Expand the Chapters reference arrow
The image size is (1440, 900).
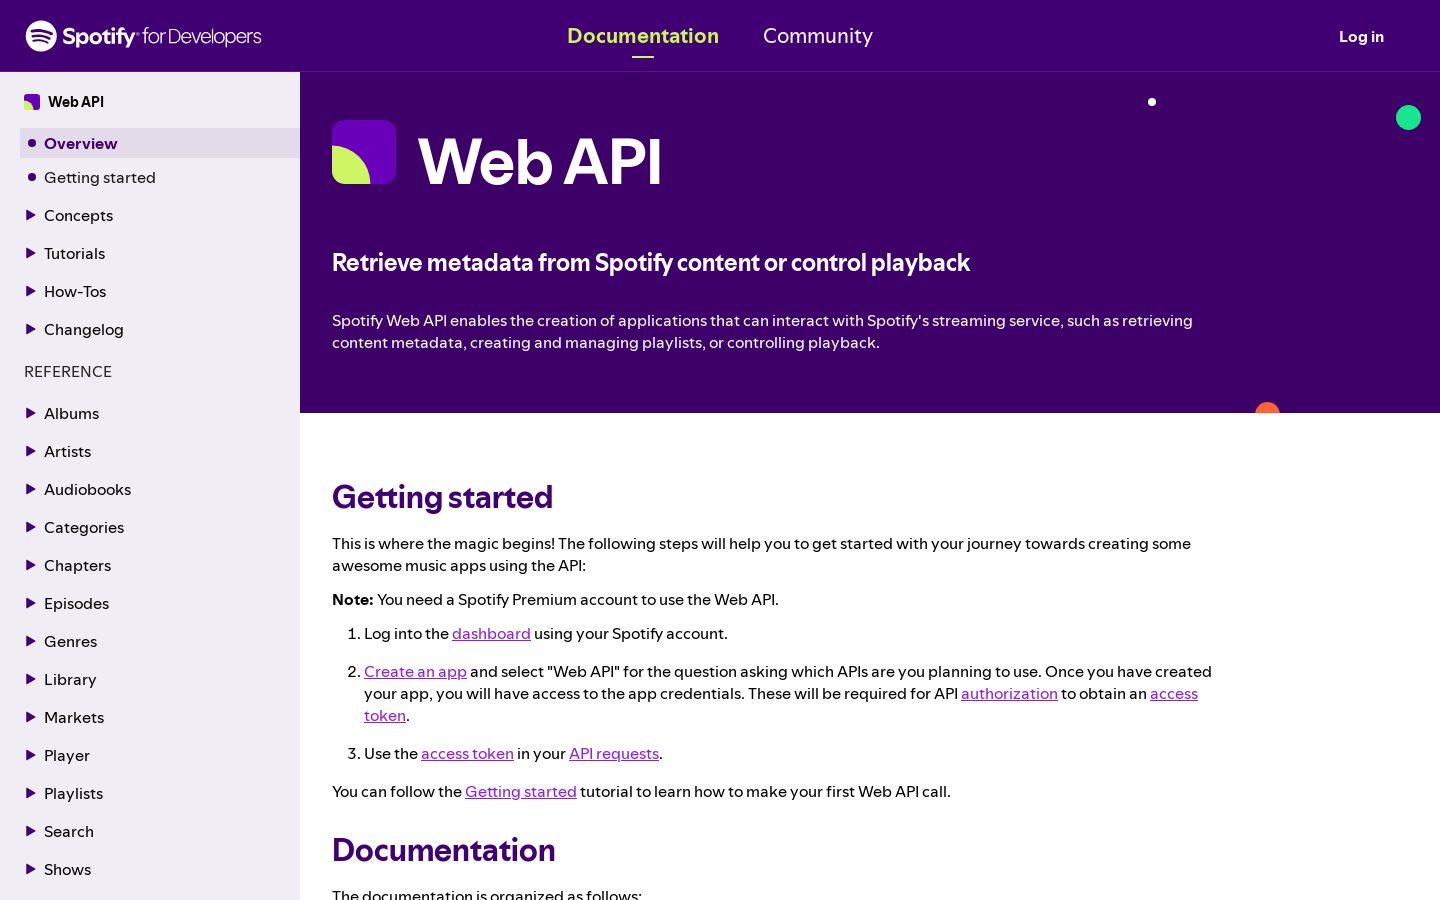pos(30,565)
